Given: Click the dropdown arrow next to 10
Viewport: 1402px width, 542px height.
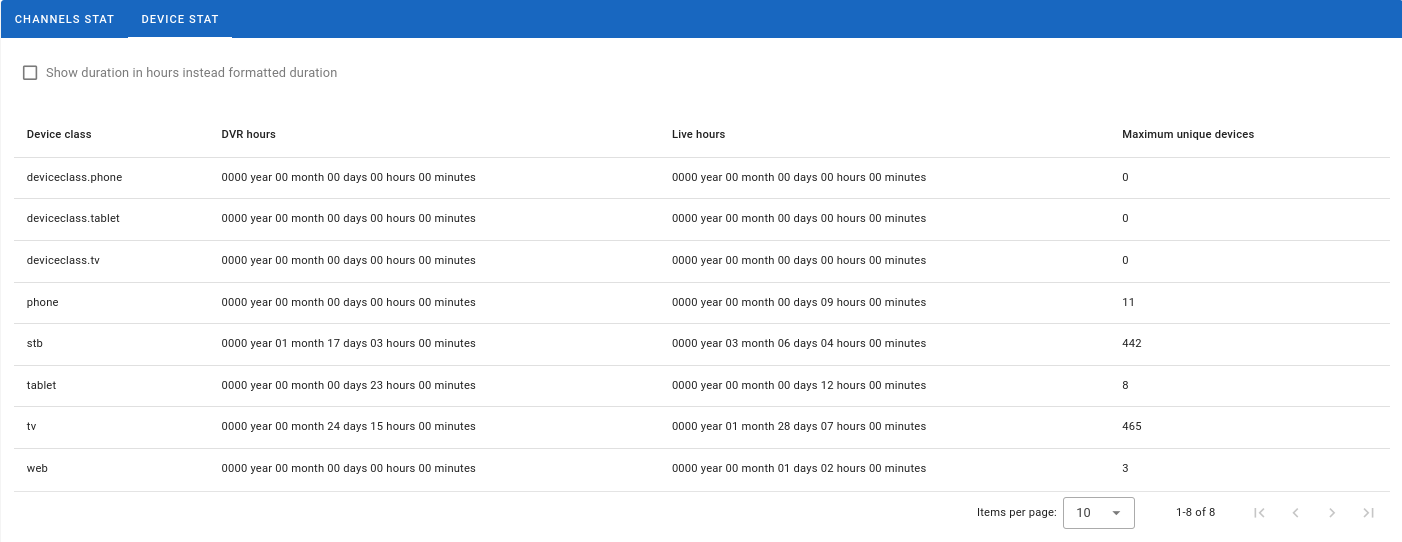Looking at the screenshot, I should point(1116,513).
